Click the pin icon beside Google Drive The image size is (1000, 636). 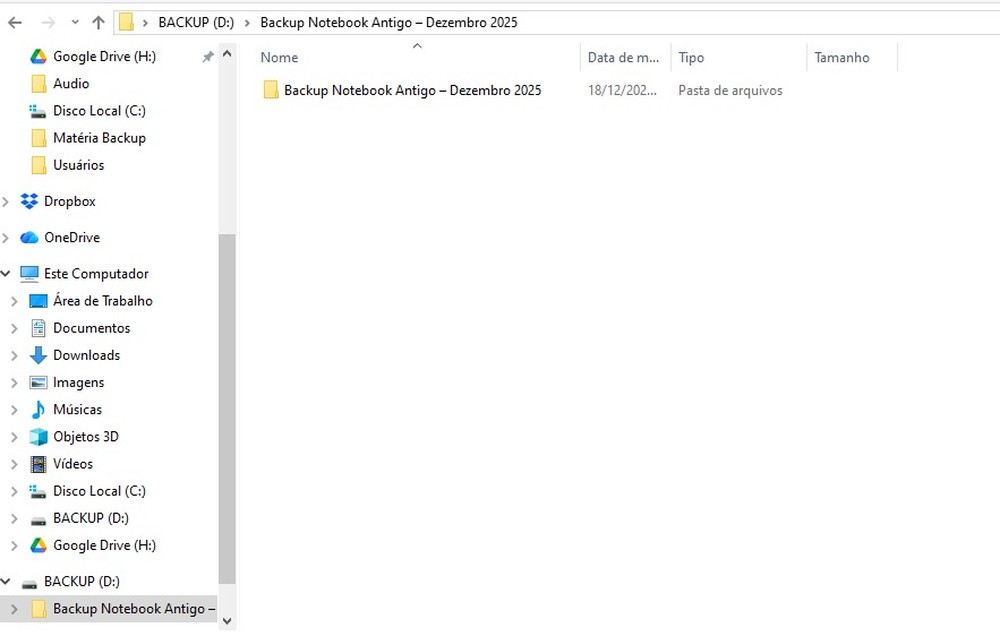[207, 57]
